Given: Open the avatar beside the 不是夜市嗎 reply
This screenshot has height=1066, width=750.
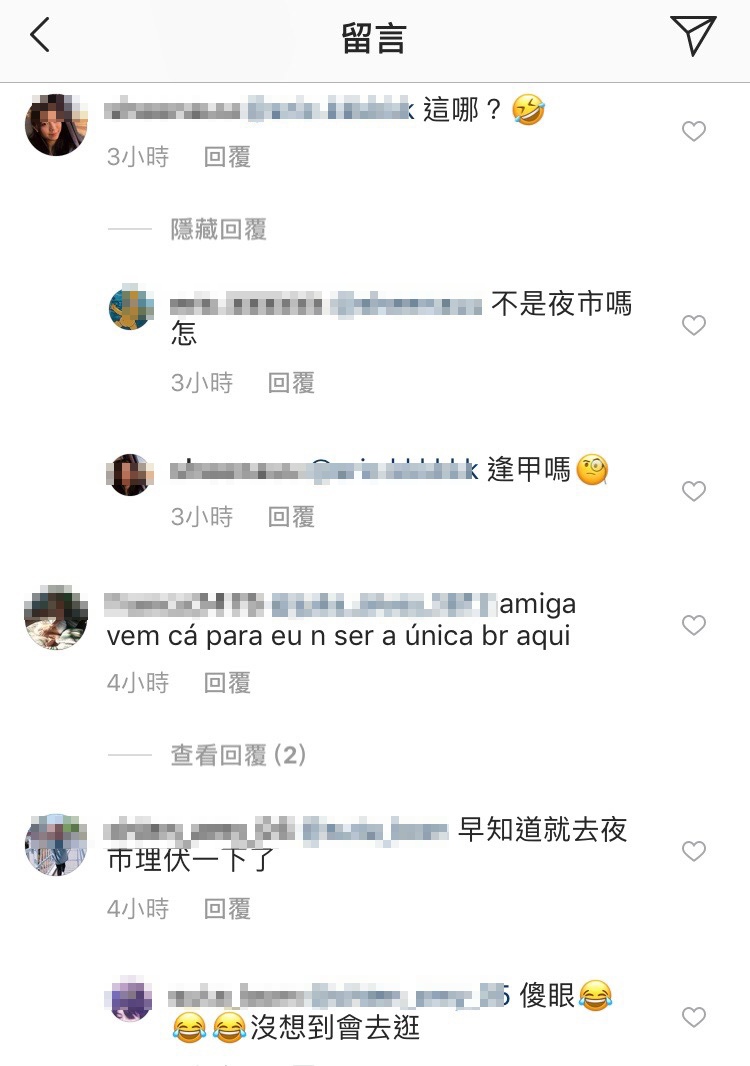Looking at the screenshot, I should coord(131,307).
